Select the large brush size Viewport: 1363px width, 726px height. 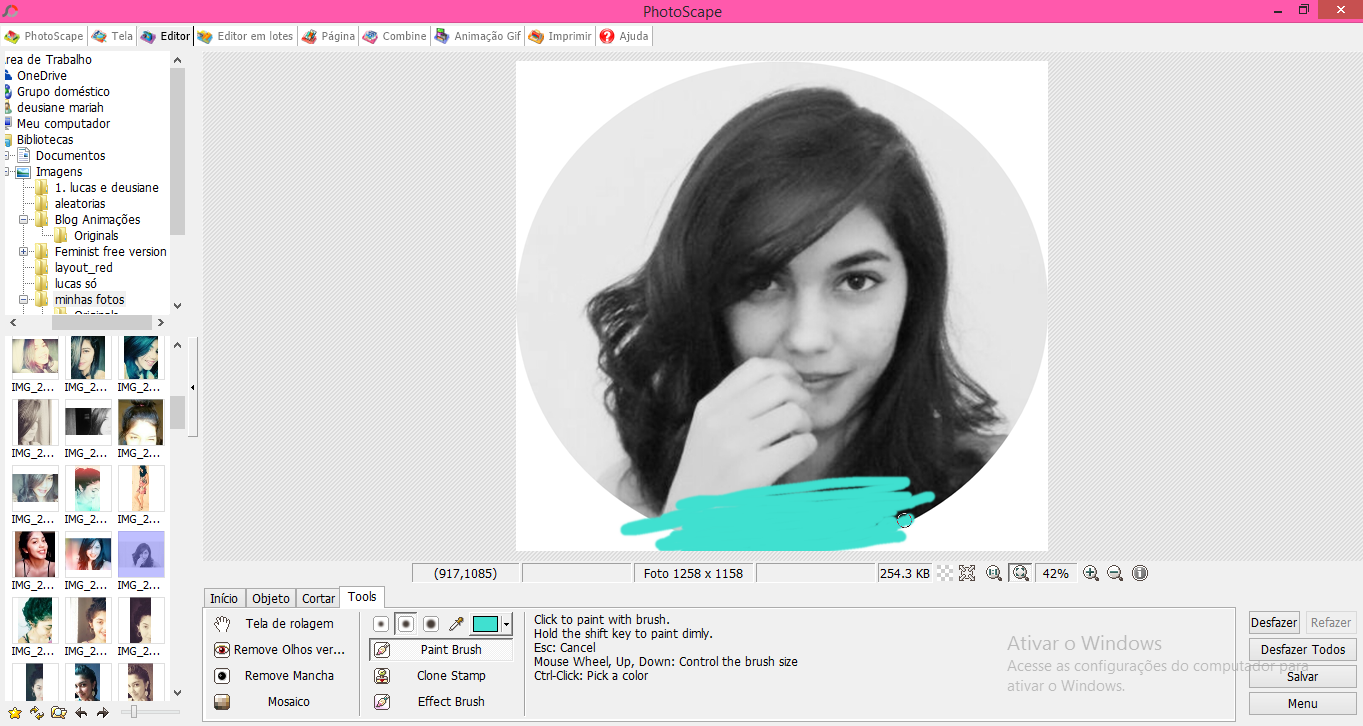pos(431,624)
